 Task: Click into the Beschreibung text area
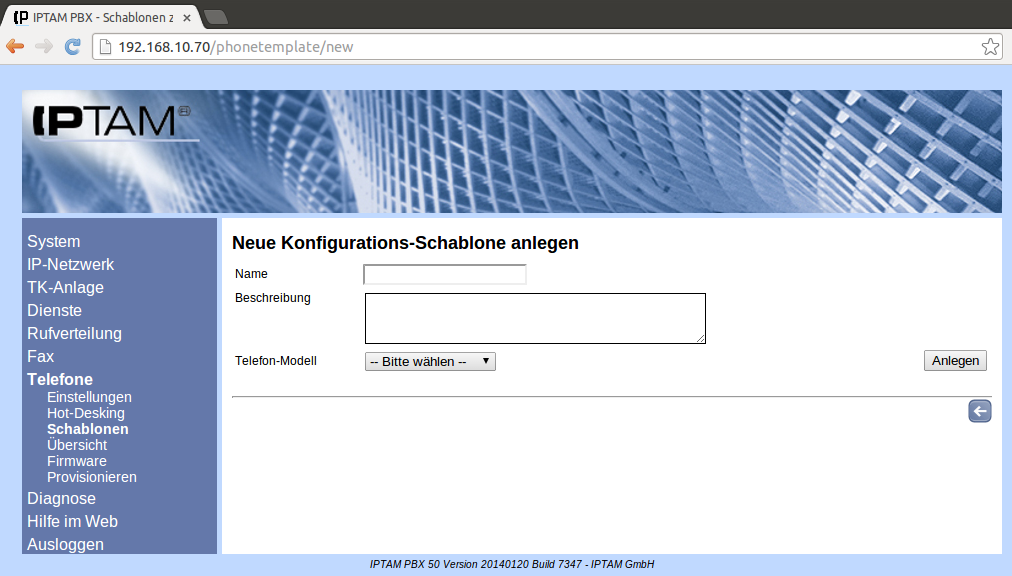pos(535,318)
